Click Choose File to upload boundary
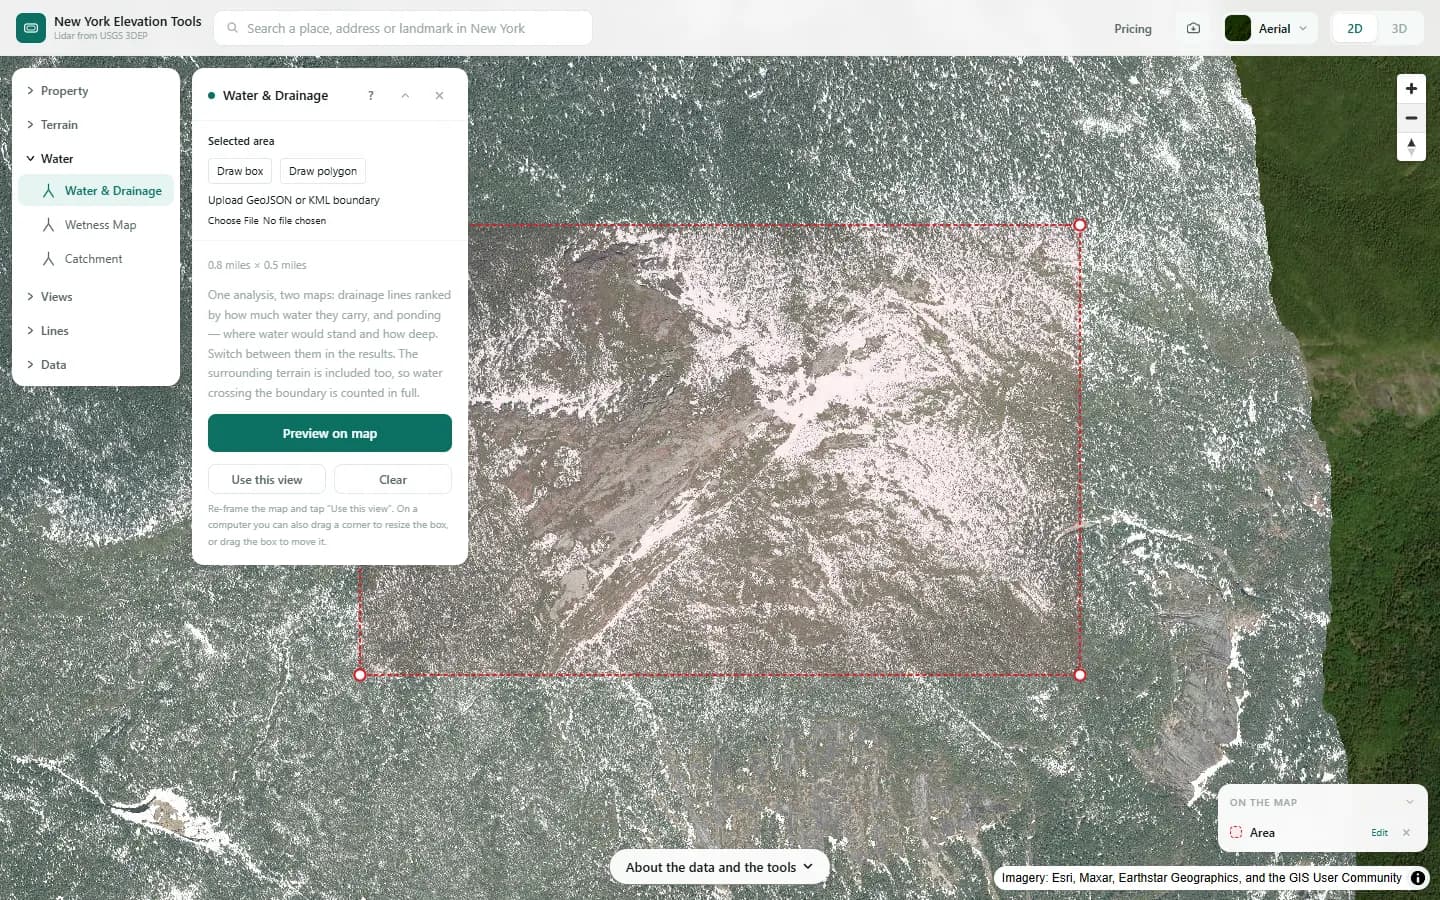 click(233, 221)
